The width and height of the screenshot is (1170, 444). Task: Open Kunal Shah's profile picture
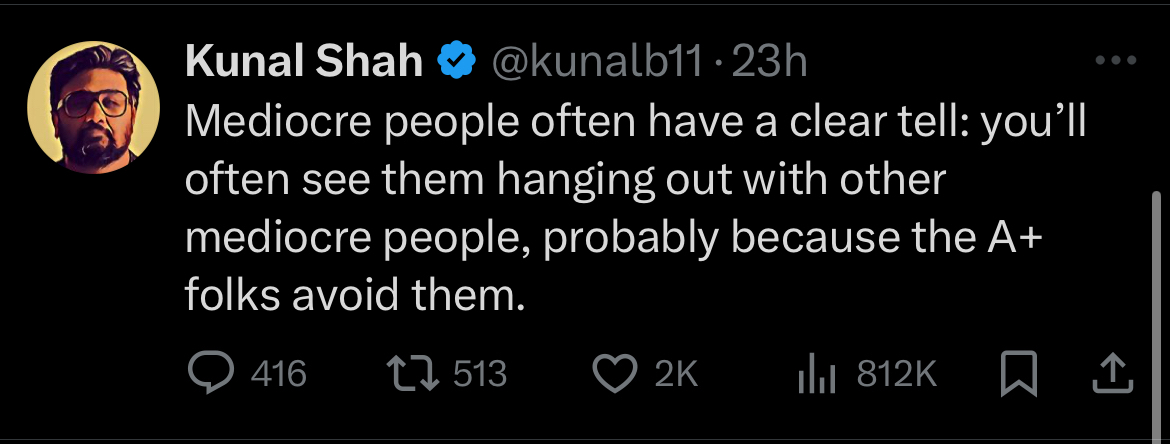(x=93, y=106)
